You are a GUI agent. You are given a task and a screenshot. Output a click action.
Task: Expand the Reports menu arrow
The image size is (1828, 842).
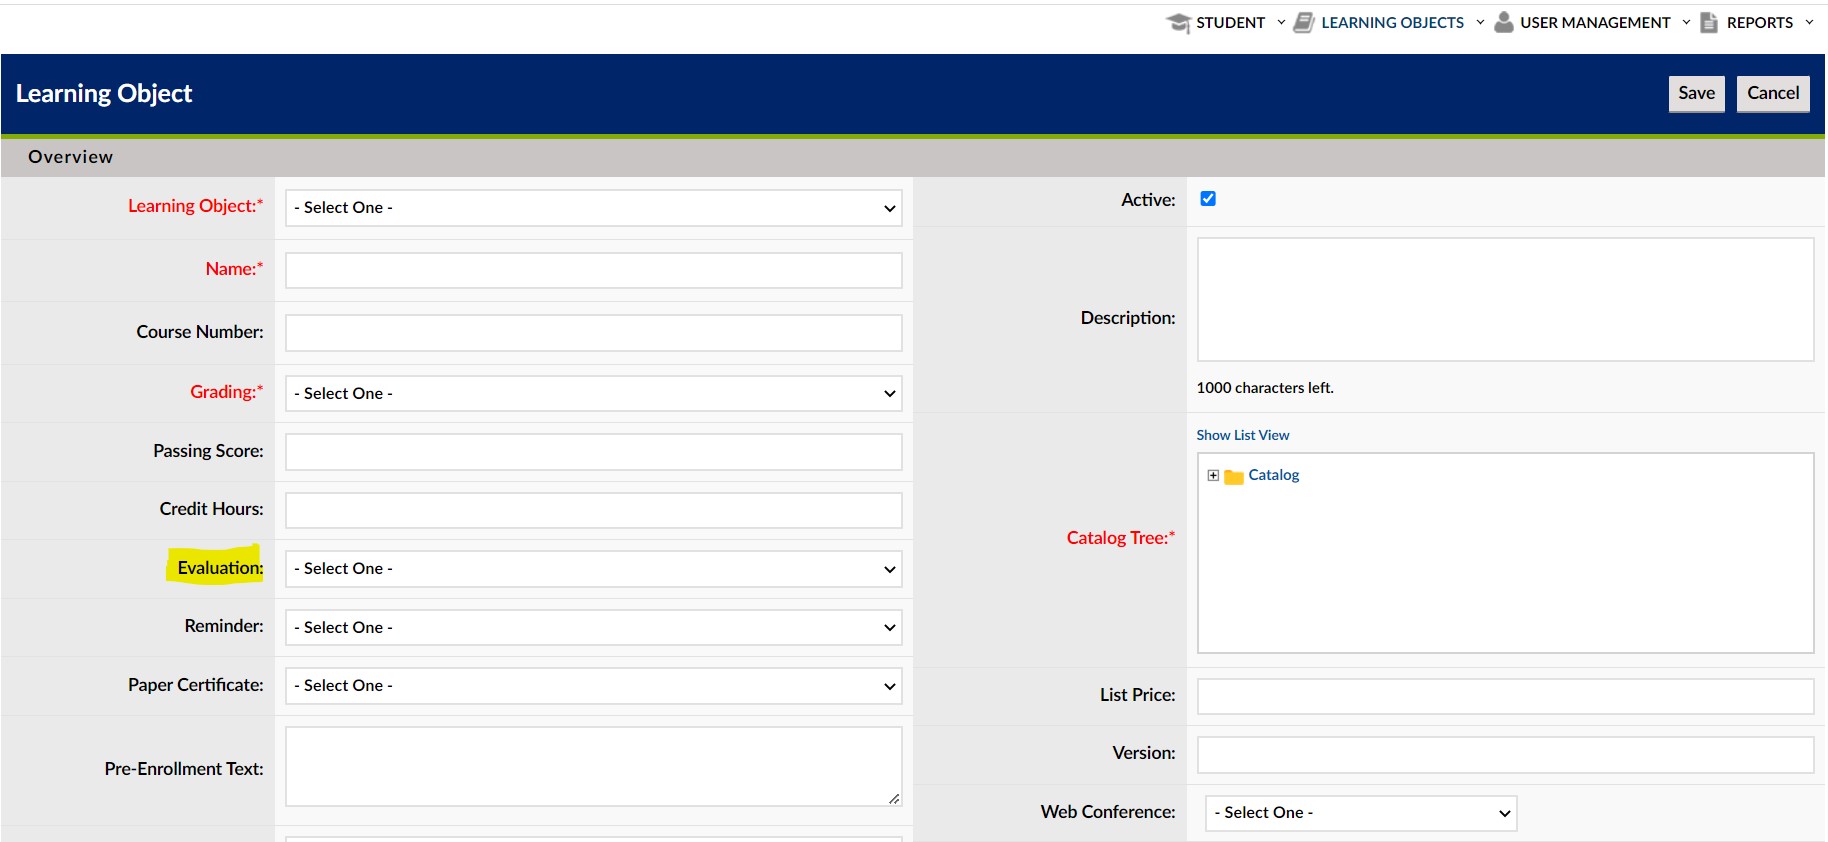click(1809, 22)
